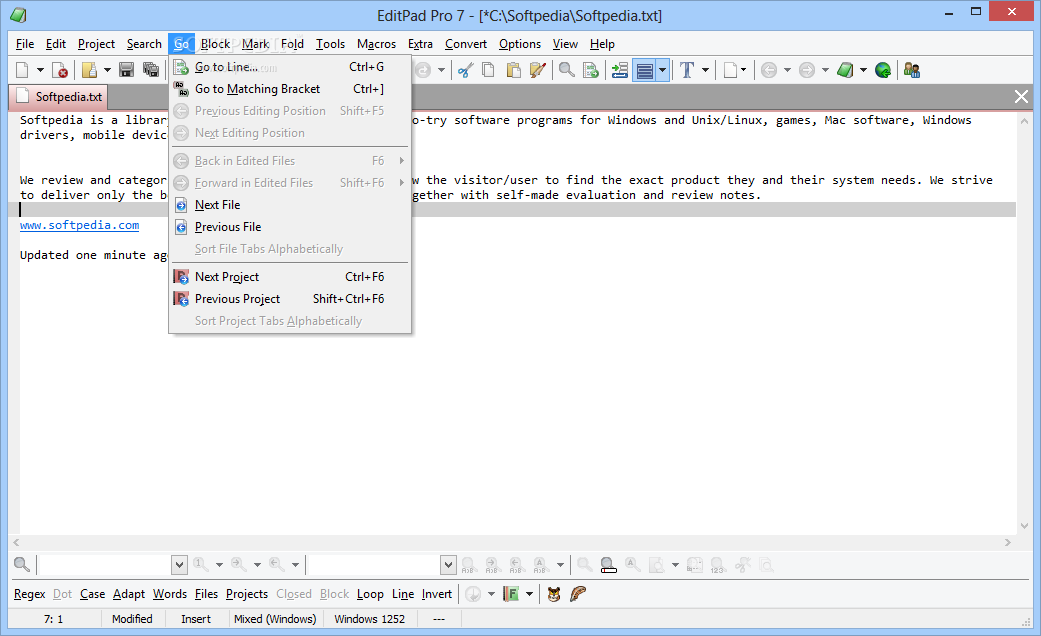The height and width of the screenshot is (636, 1041).
Task: Open the Block menu
Action: point(216,44)
